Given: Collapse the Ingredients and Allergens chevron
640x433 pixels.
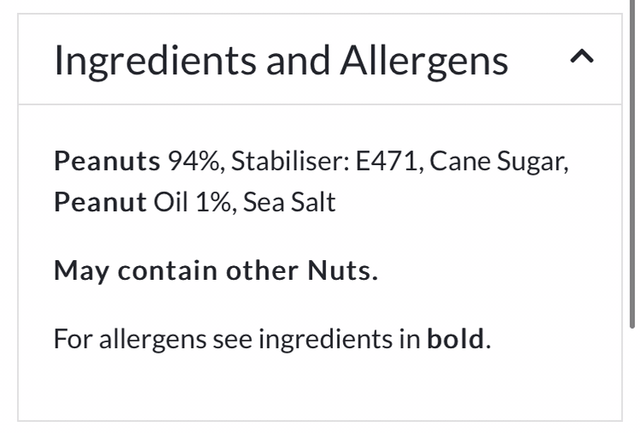Looking at the screenshot, I should point(581,59).
